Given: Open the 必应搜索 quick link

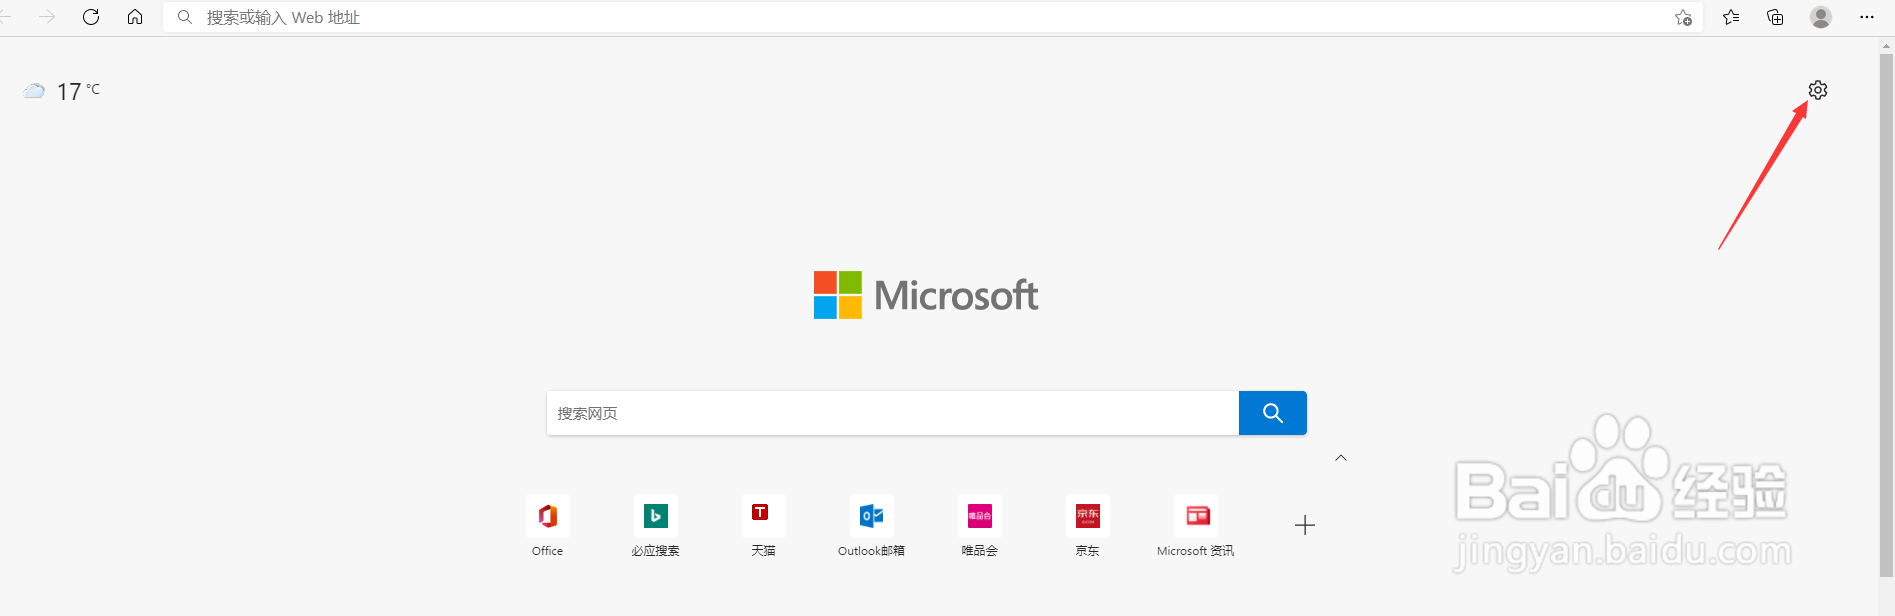Looking at the screenshot, I should (x=656, y=516).
